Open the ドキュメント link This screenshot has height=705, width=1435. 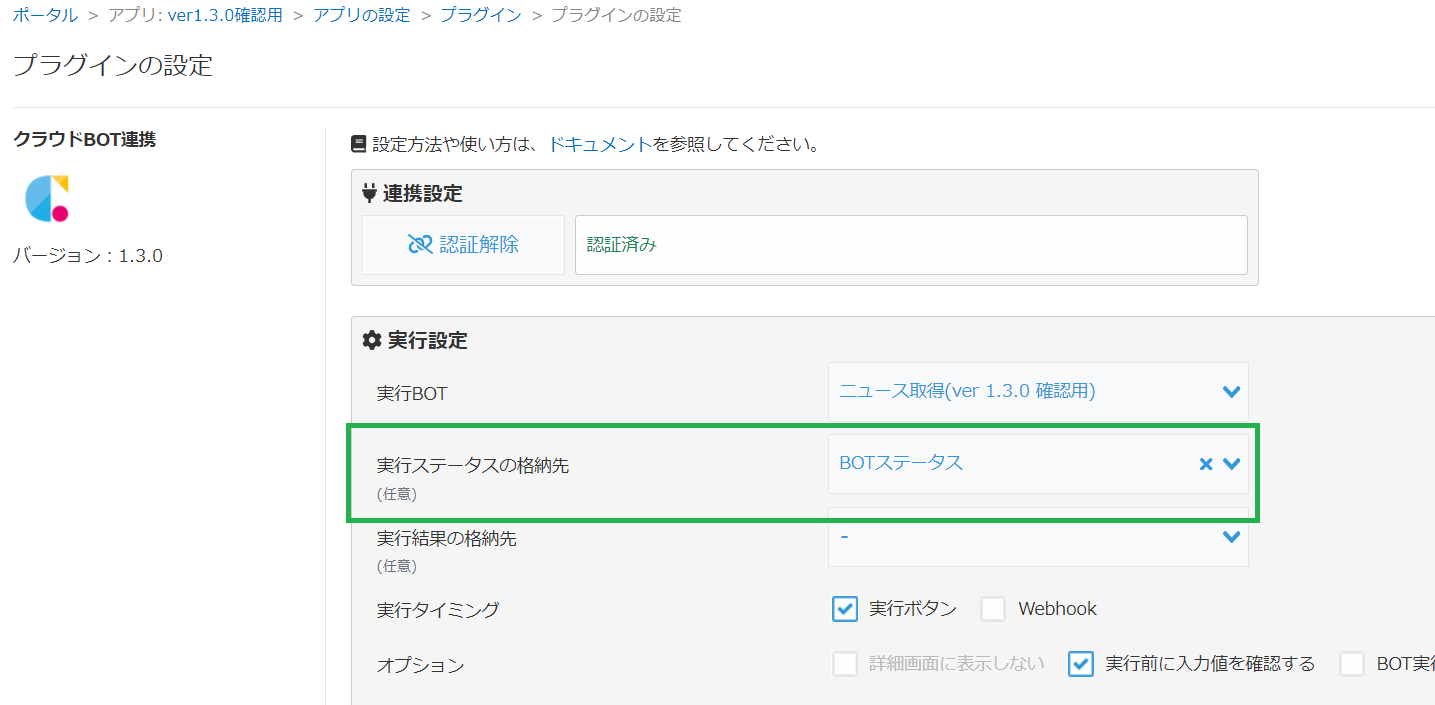click(x=600, y=144)
